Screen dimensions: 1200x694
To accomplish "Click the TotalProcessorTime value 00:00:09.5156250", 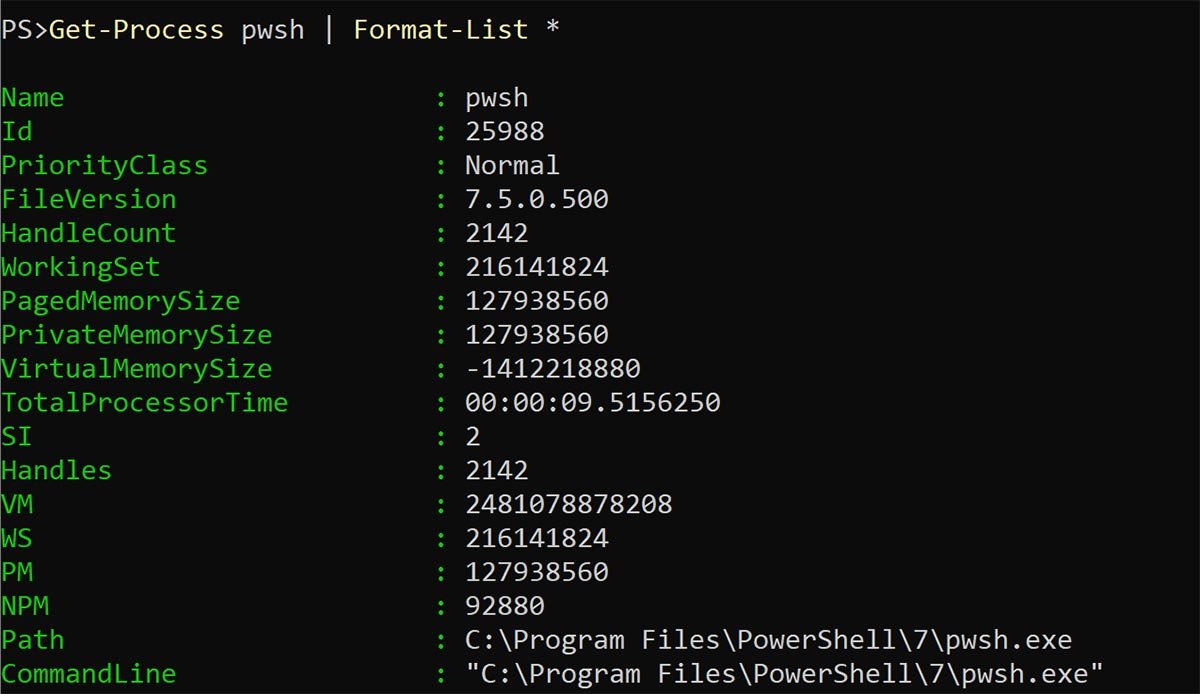I will click(x=592, y=403).
